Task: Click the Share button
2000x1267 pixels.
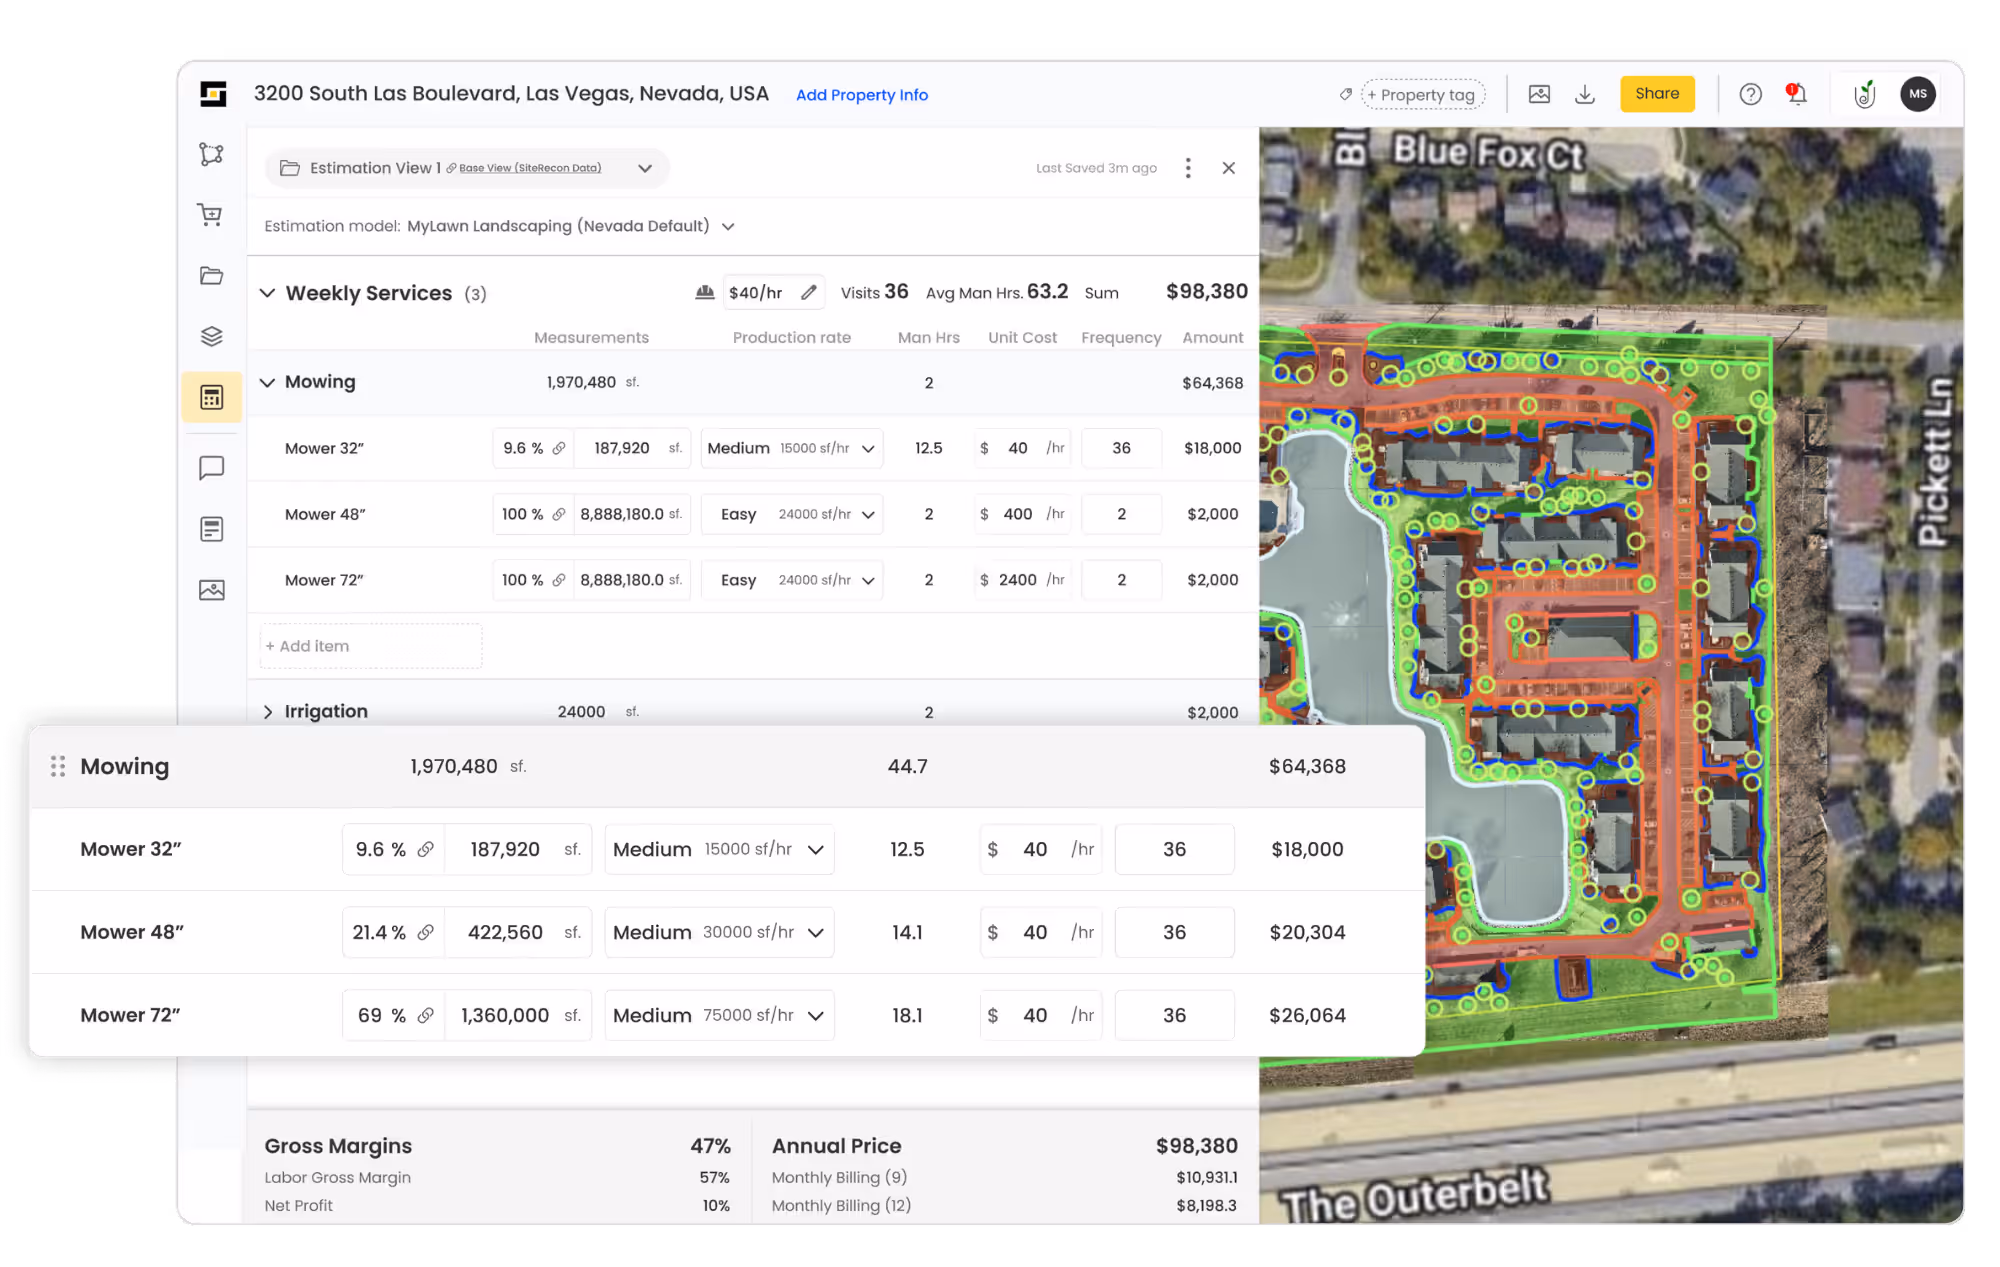Action: click(1657, 94)
